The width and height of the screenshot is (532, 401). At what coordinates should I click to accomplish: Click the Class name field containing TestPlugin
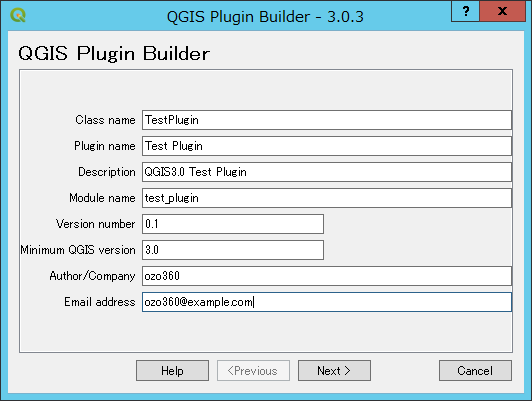[x=327, y=120]
